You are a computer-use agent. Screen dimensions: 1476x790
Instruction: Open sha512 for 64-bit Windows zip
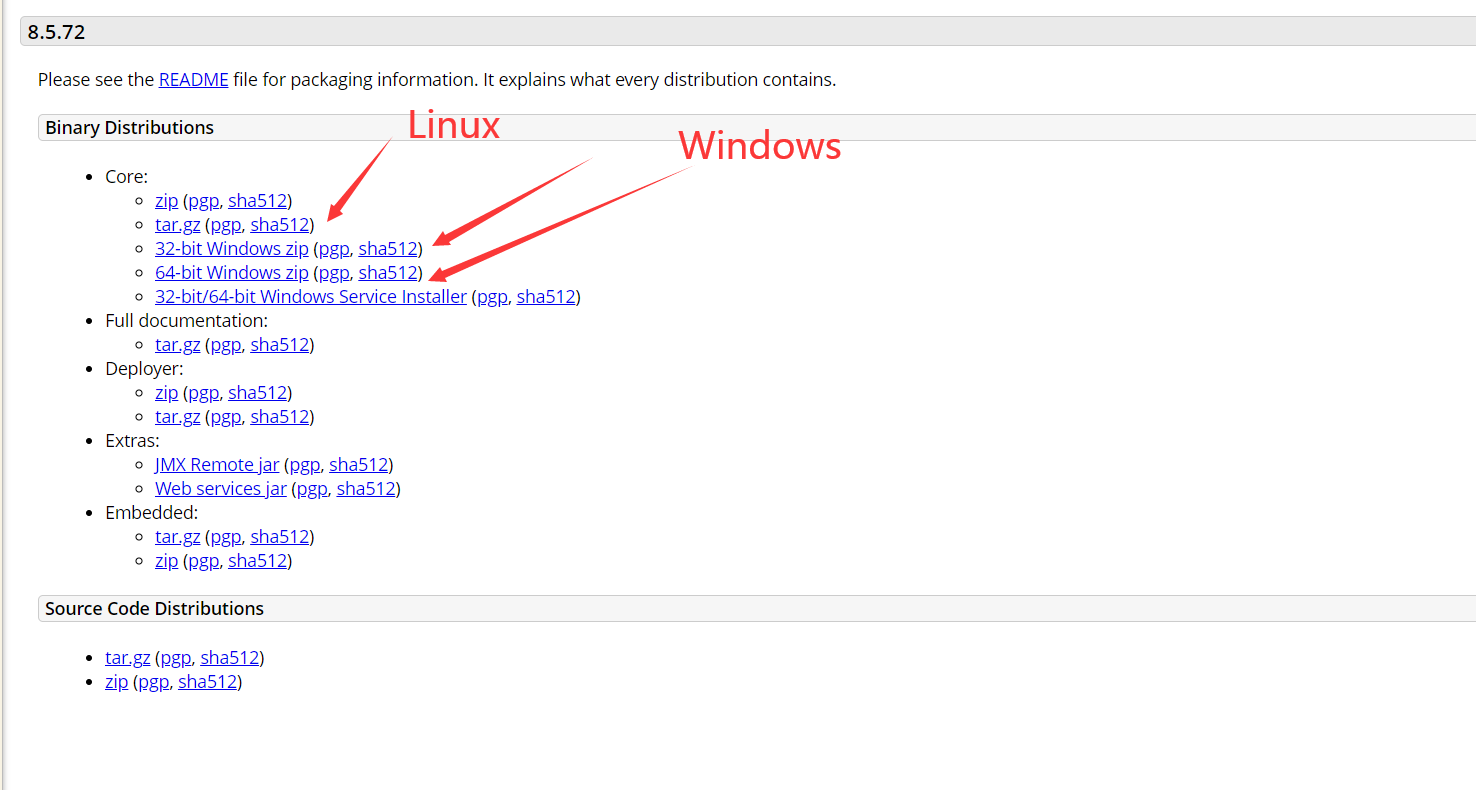click(387, 273)
